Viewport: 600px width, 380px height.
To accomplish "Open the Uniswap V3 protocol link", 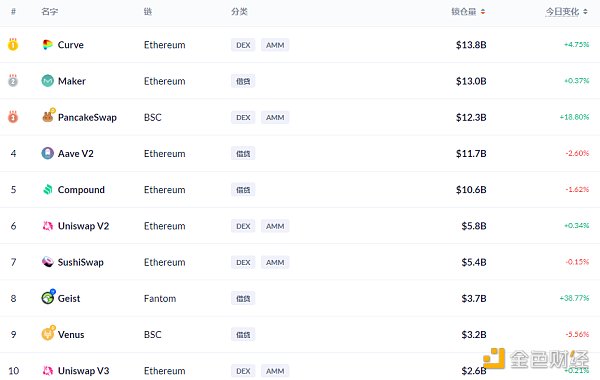I will pyautogui.click(x=83, y=370).
